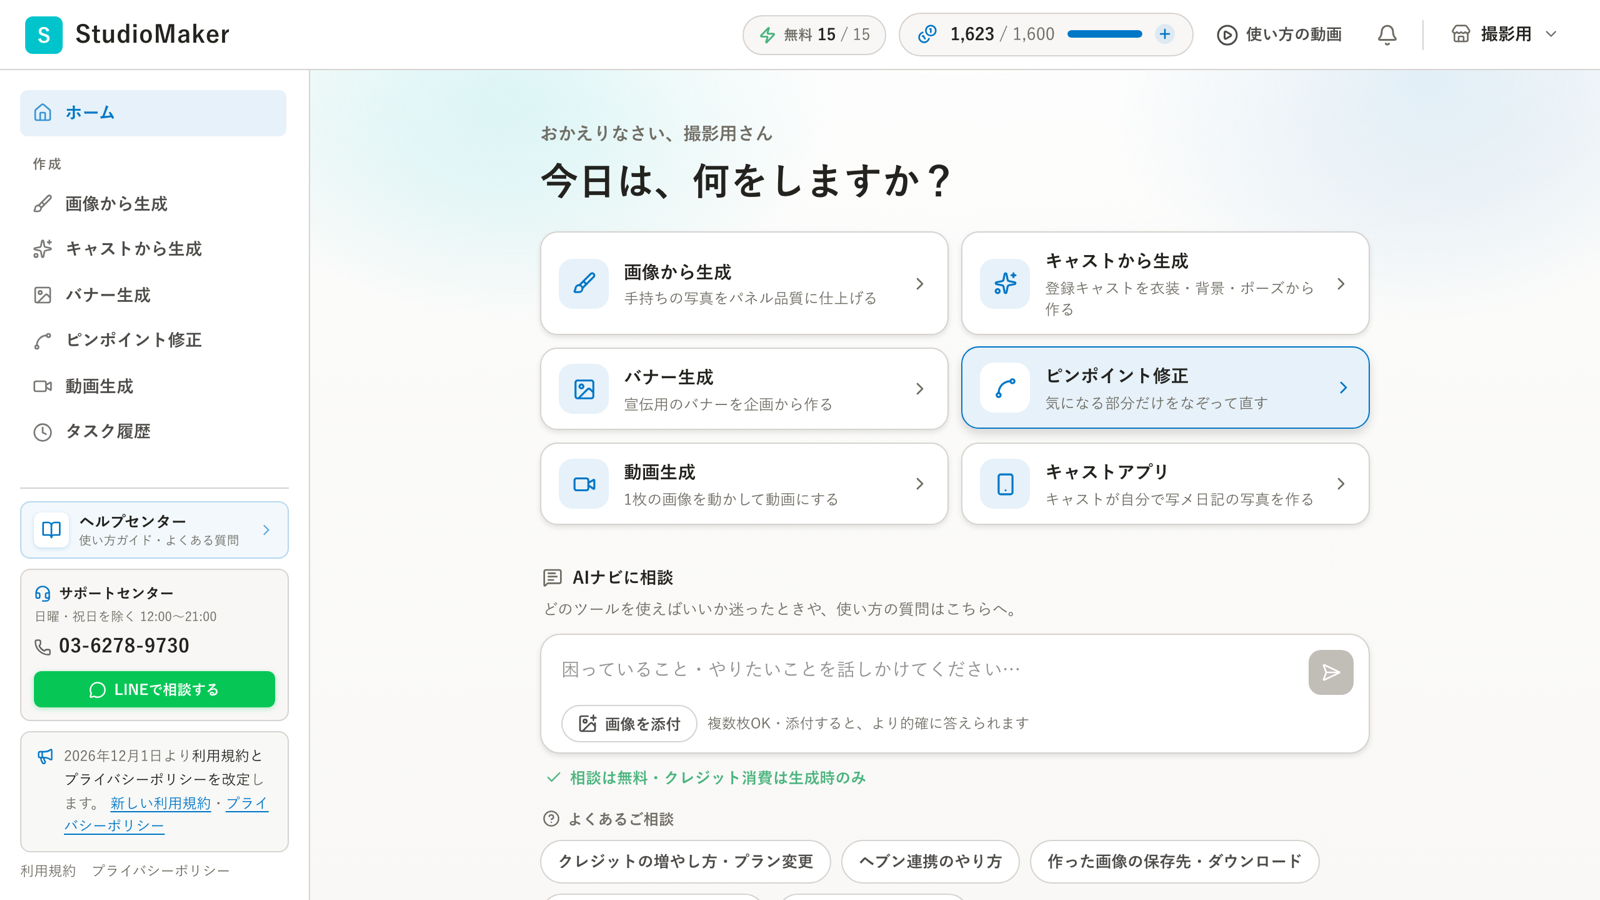1600x900 pixels.
Task: Click the video camera icon on the 動画生成 card
Action: (x=584, y=484)
